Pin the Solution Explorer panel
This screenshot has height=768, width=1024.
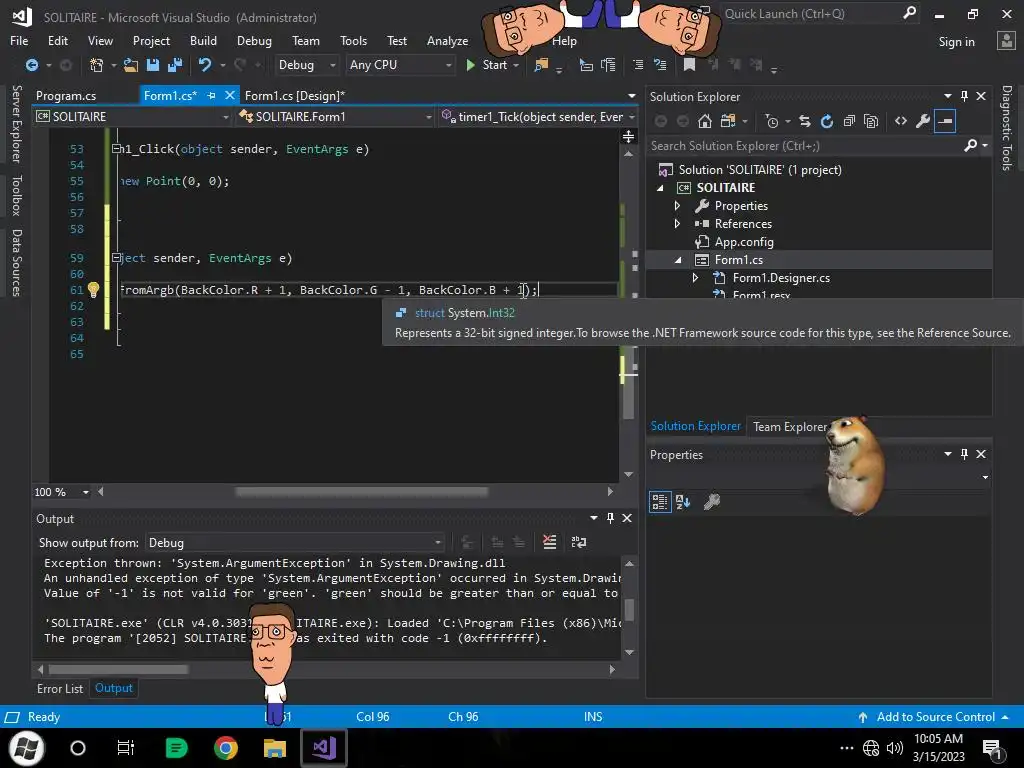point(964,96)
